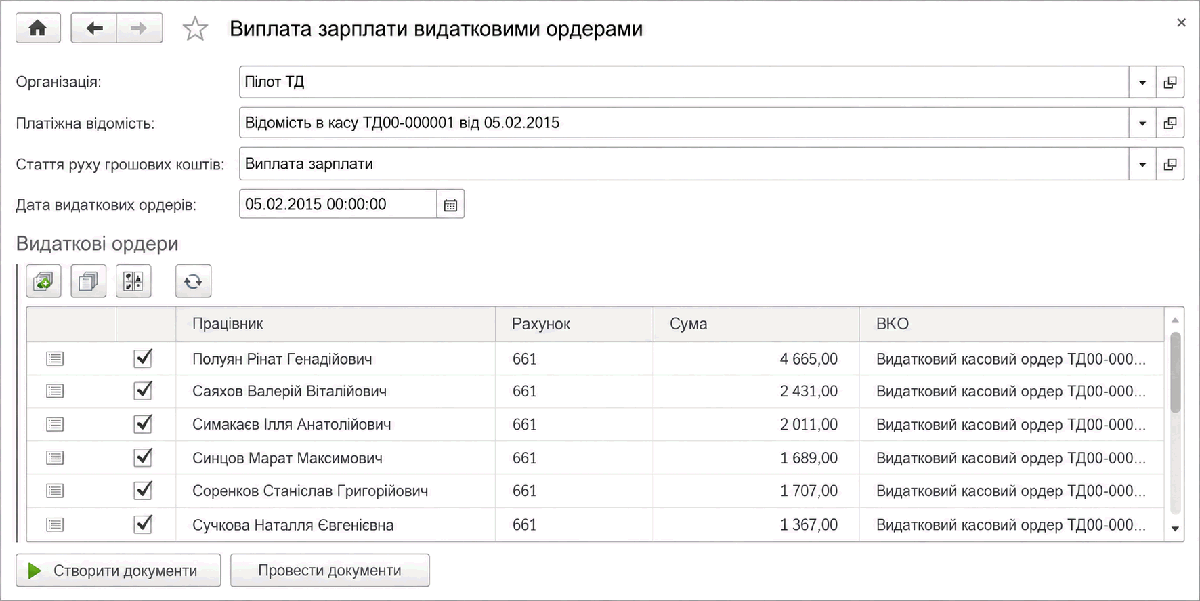This screenshot has width=1200, height=601.
Task: Uncheck the Сучкова Наталля Євгенівна checkbox
Action: (x=143, y=523)
